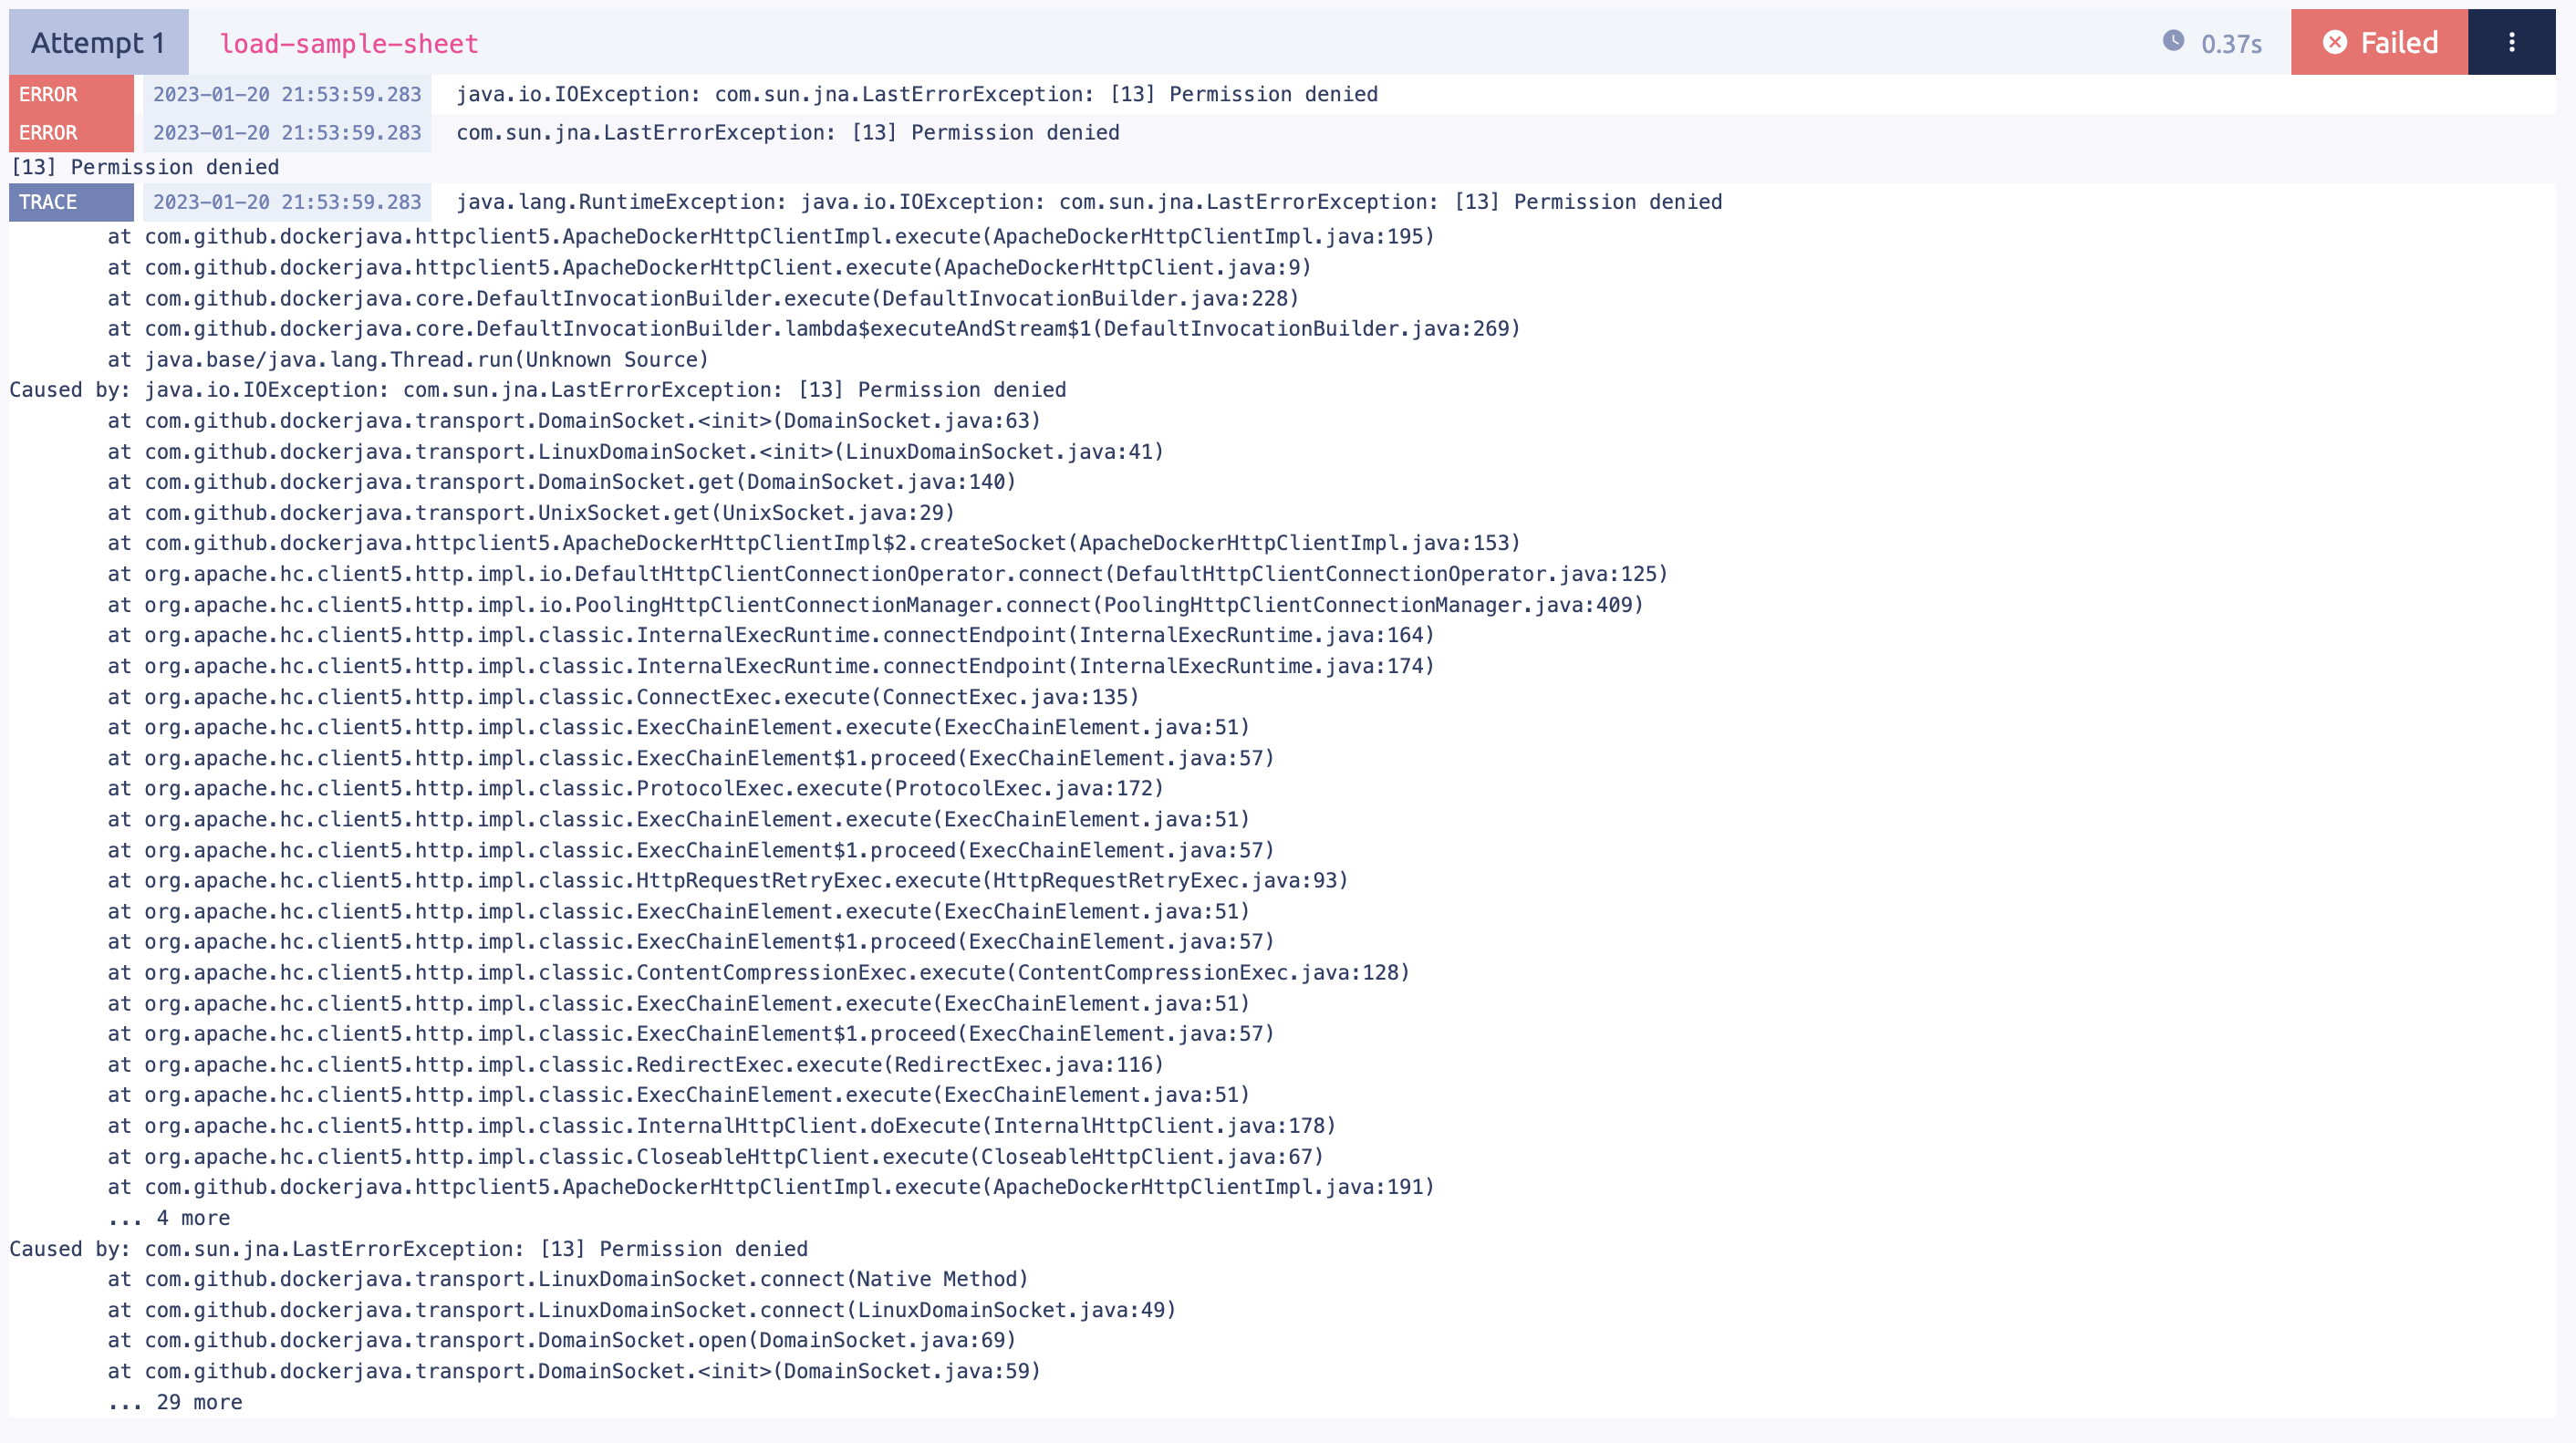Toggle the TRACE row visibility
The height and width of the screenshot is (1443, 2576).
pyautogui.click(x=70, y=202)
